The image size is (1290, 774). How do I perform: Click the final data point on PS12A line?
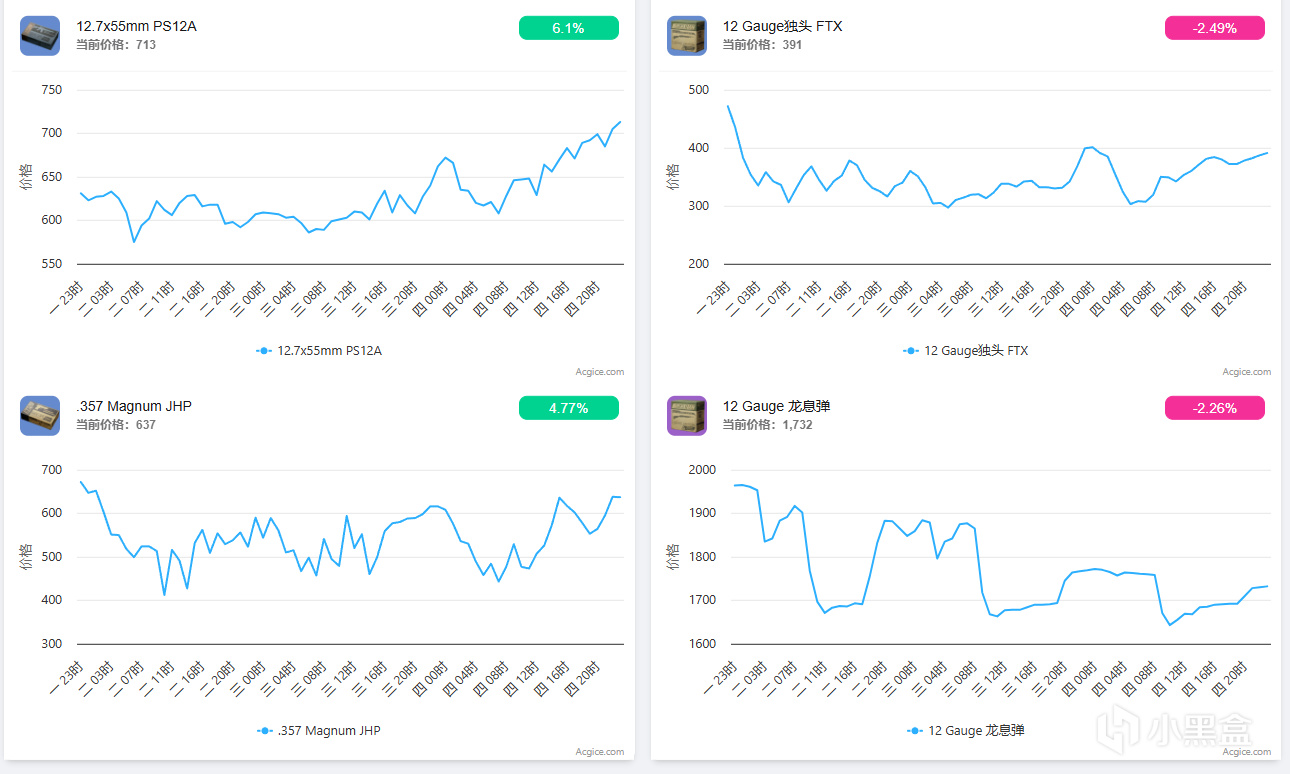pyautogui.click(x=620, y=122)
